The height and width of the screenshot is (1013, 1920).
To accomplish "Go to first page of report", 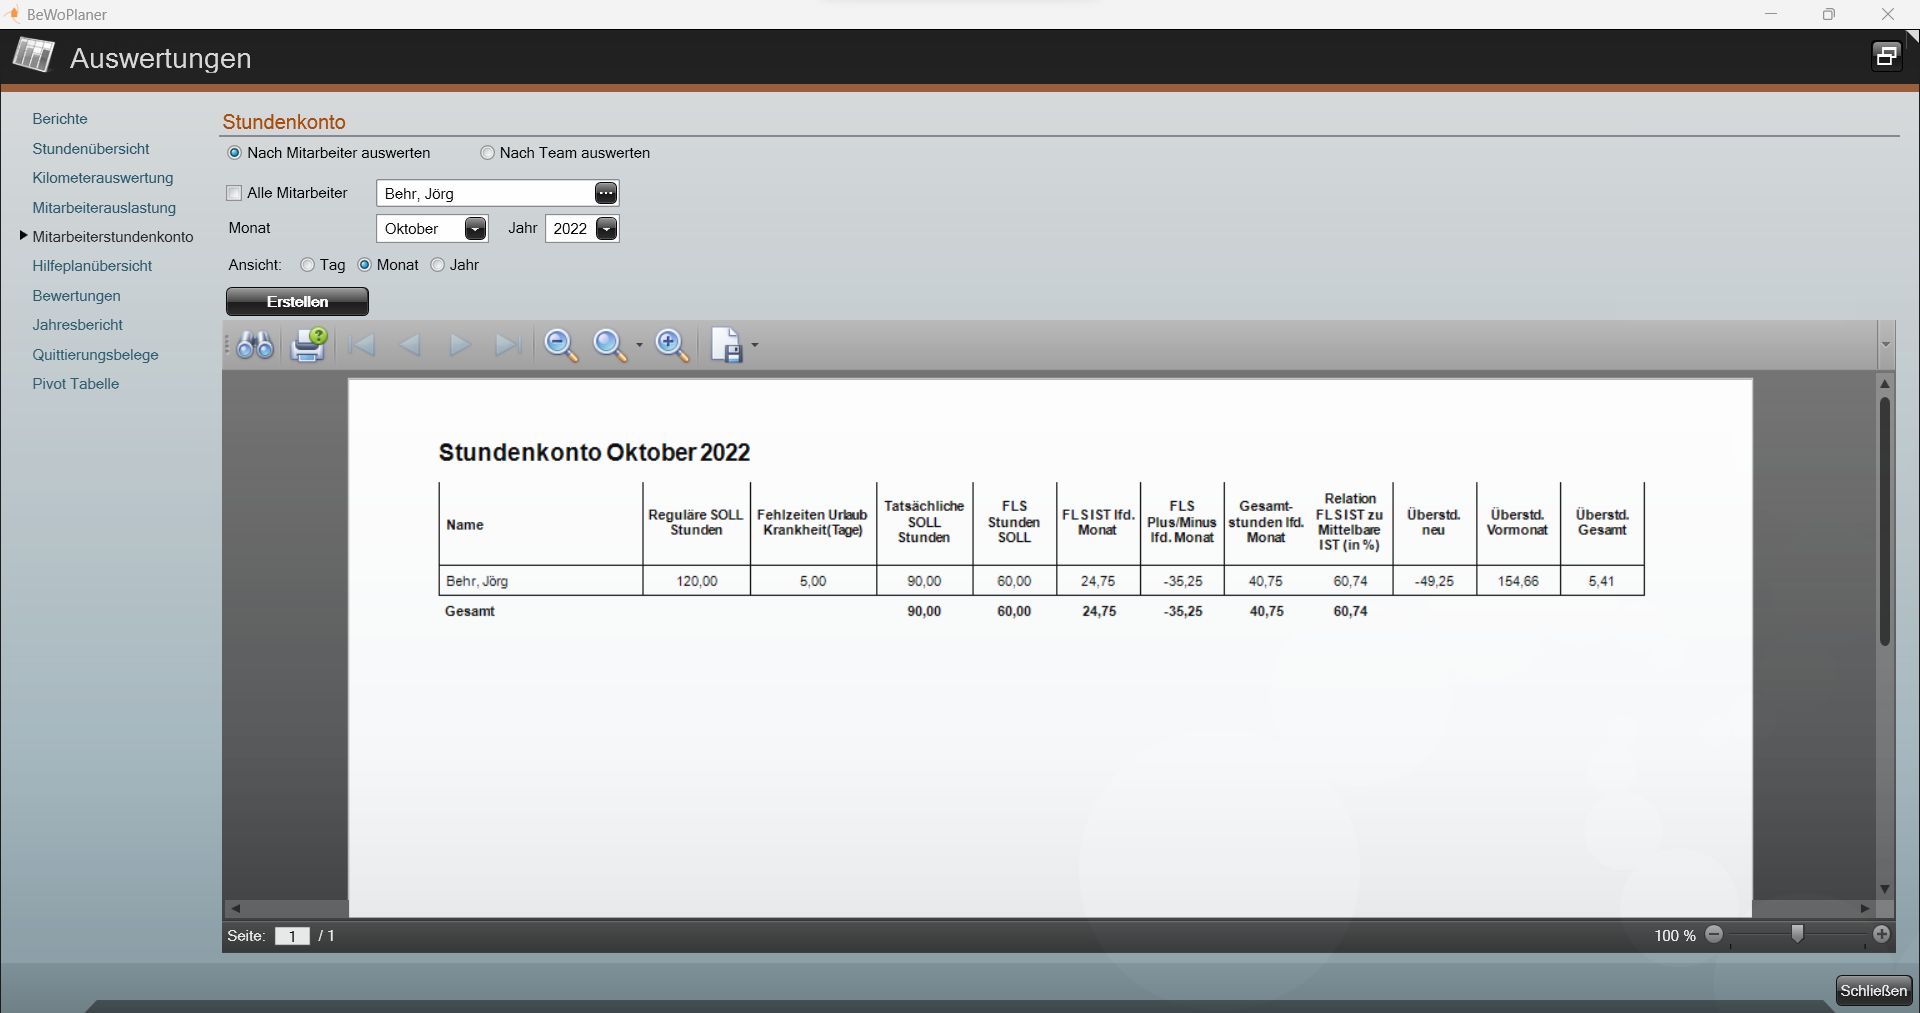I will coord(361,346).
